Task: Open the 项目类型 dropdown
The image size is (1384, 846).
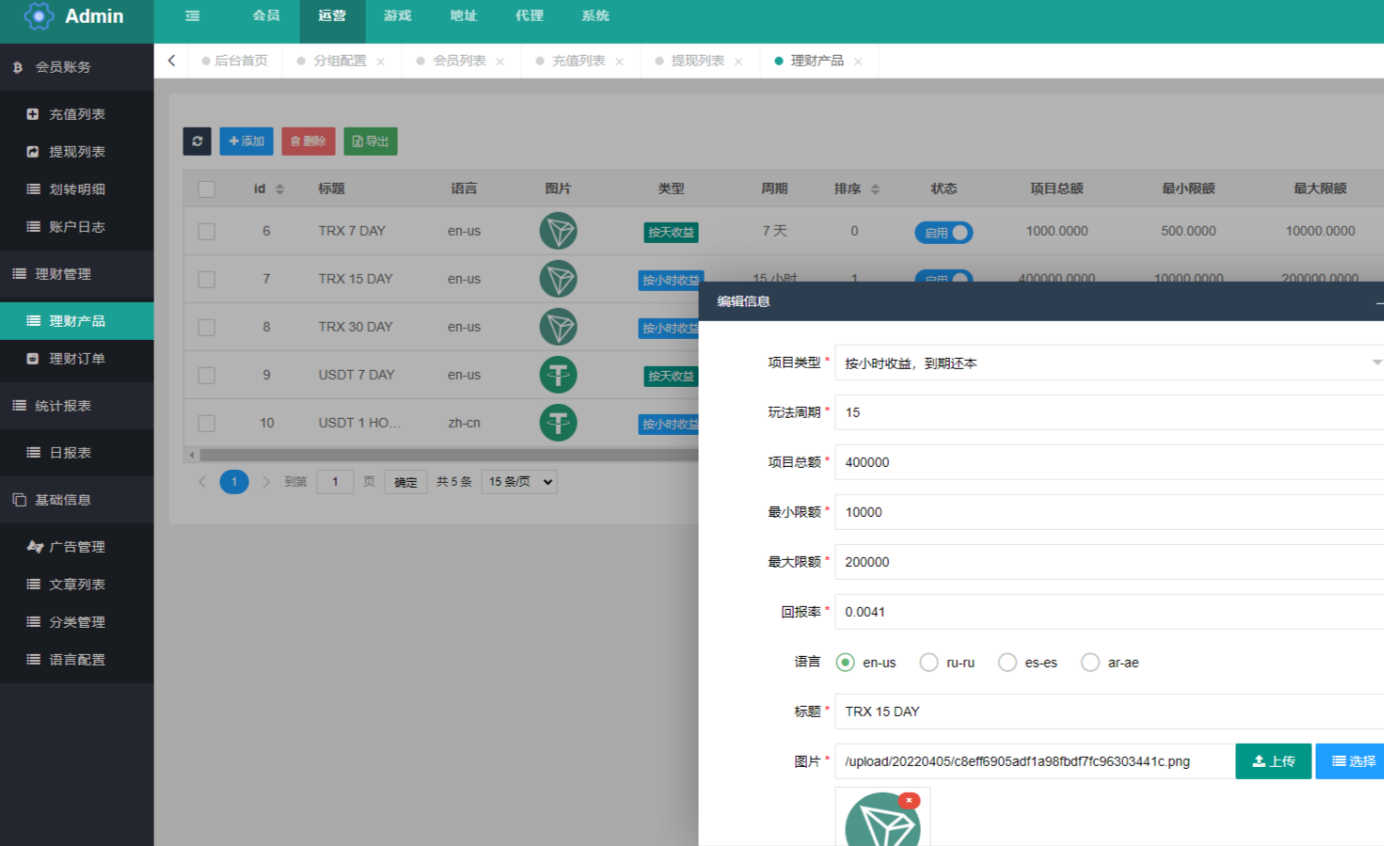Action: [1108, 363]
